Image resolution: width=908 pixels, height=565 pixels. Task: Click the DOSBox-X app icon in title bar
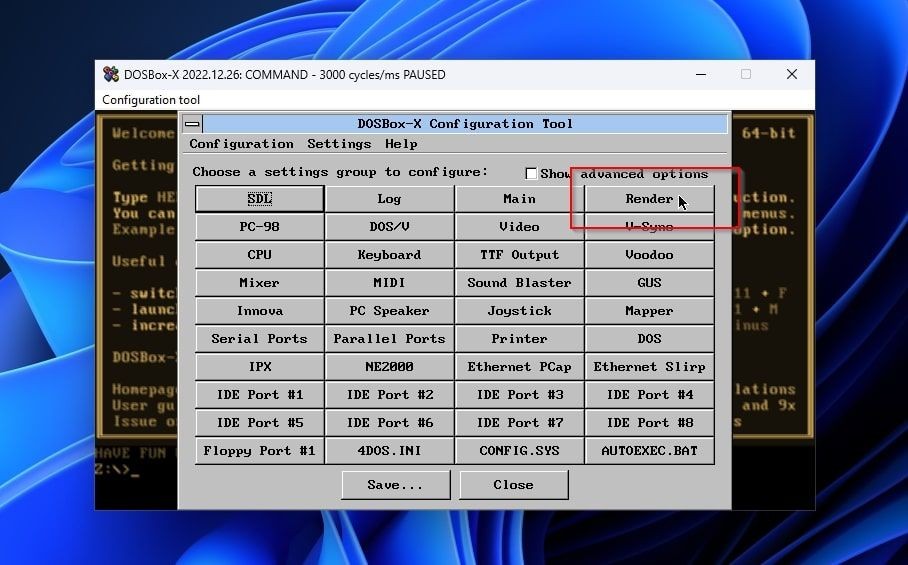pyautogui.click(x=111, y=74)
